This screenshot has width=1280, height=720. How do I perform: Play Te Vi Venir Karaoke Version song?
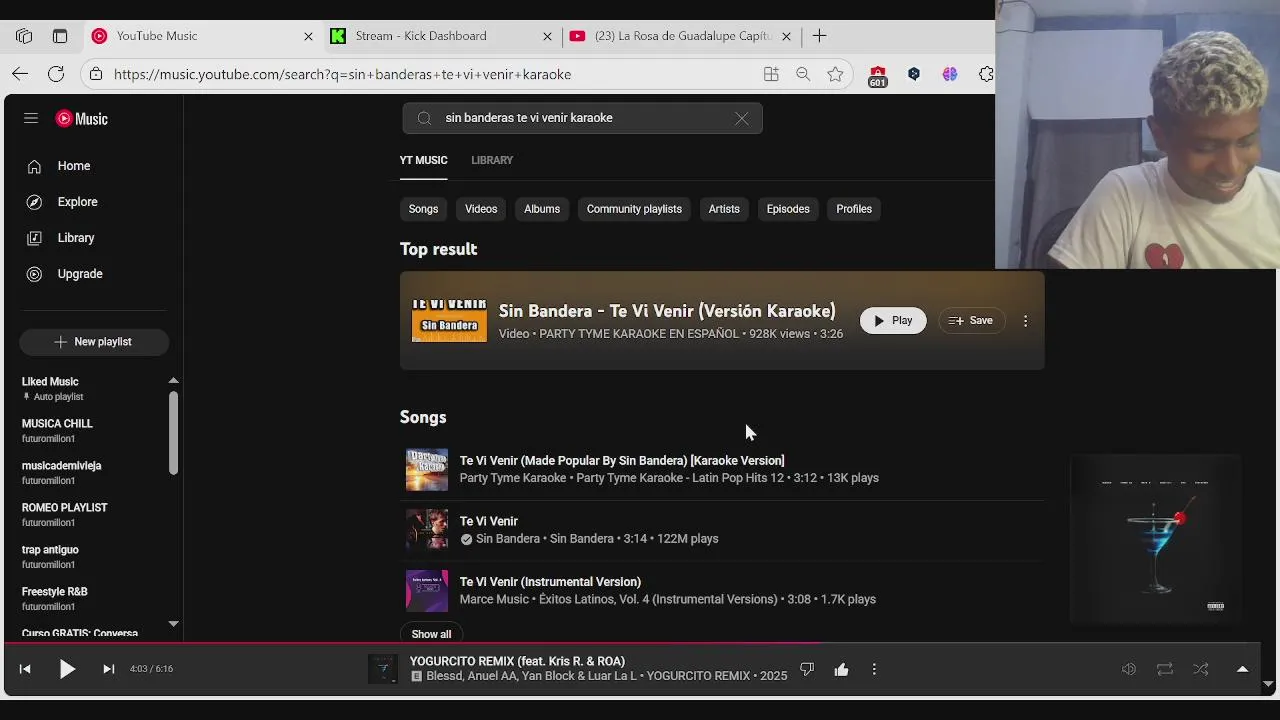(x=427, y=469)
